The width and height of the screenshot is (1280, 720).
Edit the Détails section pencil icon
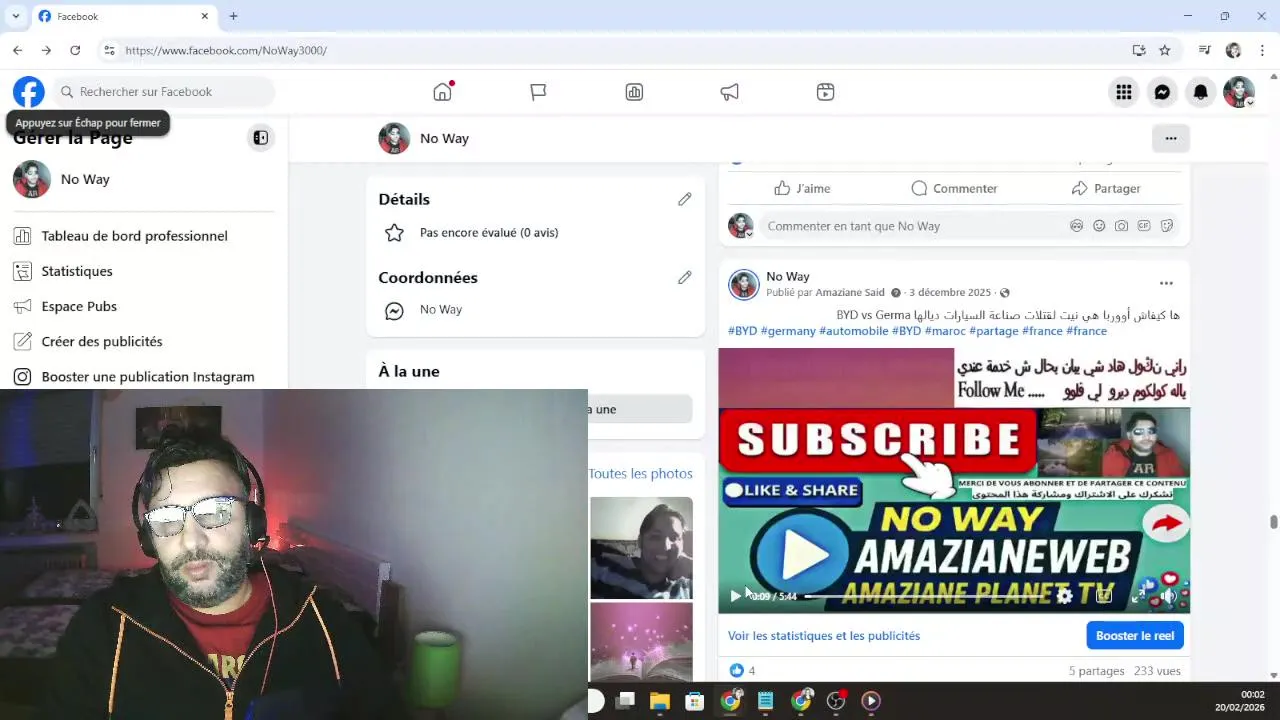(685, 199)
